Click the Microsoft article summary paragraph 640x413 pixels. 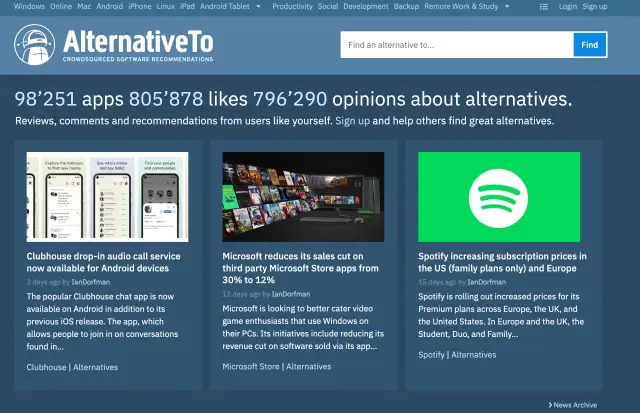(303, 327)
